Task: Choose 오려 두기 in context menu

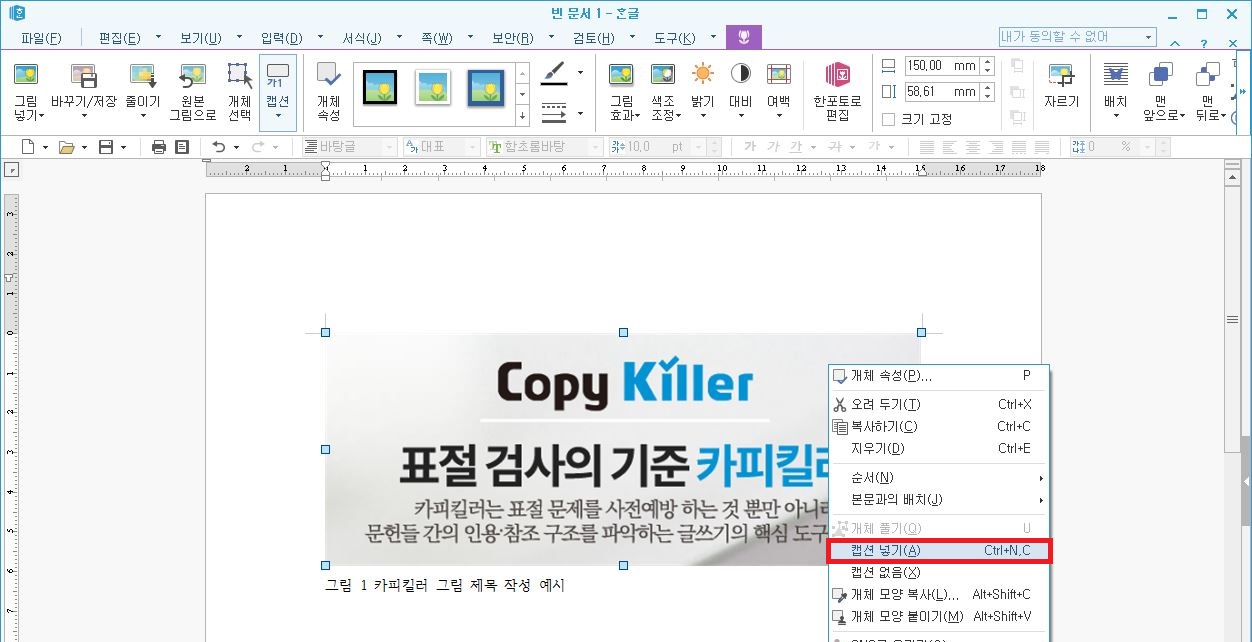Action: 939,404
